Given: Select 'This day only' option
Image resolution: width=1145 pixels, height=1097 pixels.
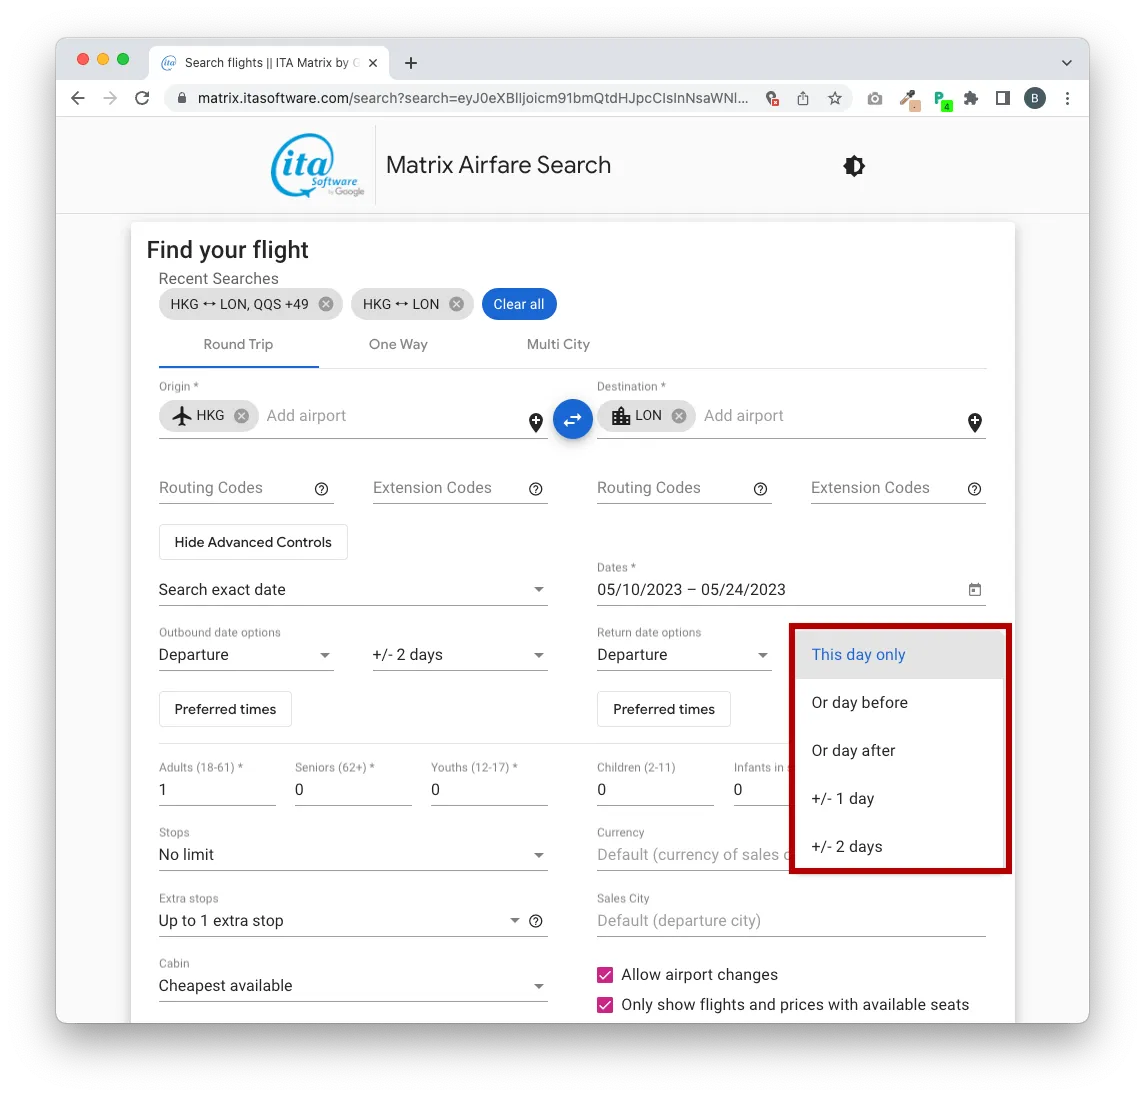Looking at the screenshot, I should click(900, 654).
